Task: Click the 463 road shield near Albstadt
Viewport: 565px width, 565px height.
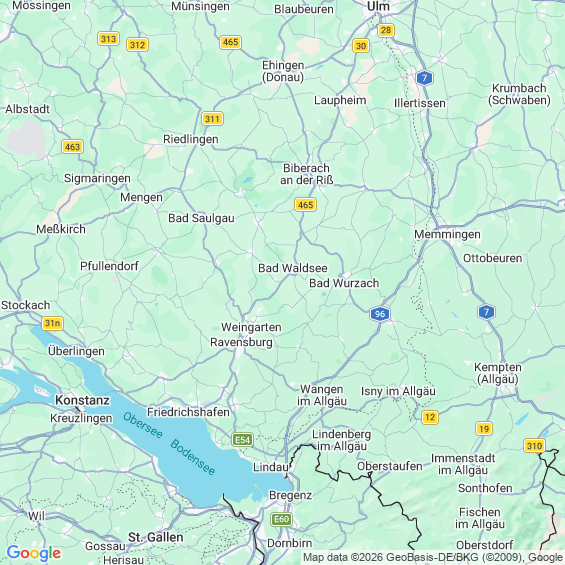Action: point(72,147)
